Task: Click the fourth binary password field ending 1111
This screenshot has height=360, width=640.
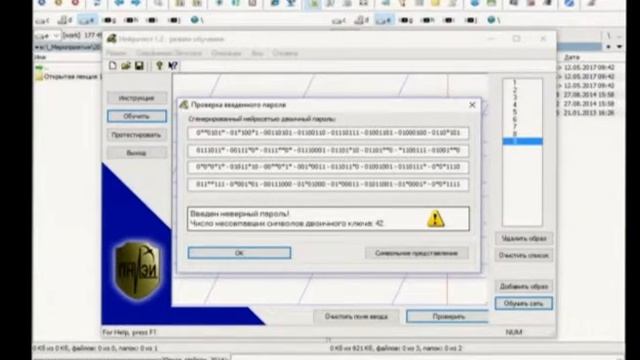Action: 328,184
